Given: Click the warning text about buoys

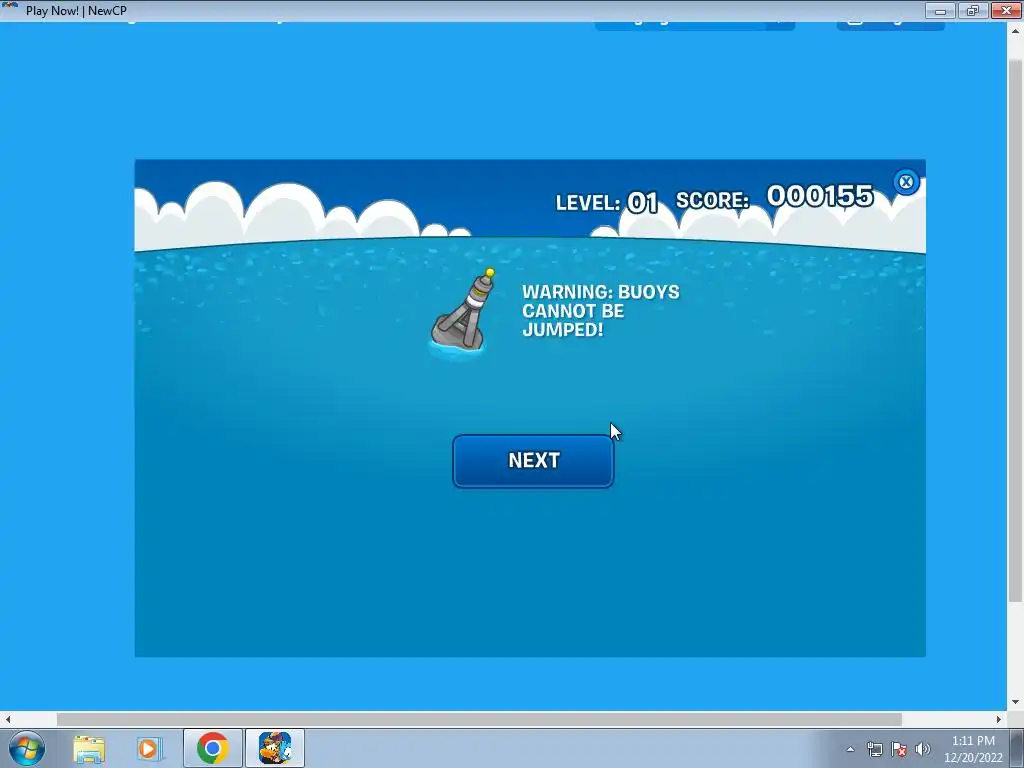Looking at the screenshot, I should [x=600, y=311].
